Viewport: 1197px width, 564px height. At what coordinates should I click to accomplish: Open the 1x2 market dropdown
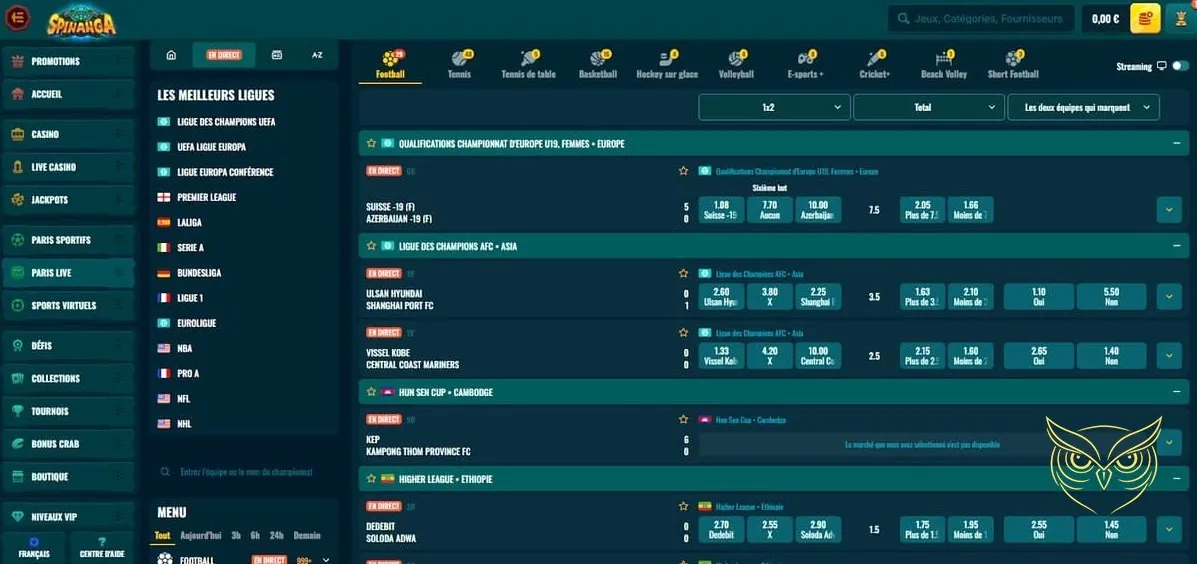pos(774,107)
